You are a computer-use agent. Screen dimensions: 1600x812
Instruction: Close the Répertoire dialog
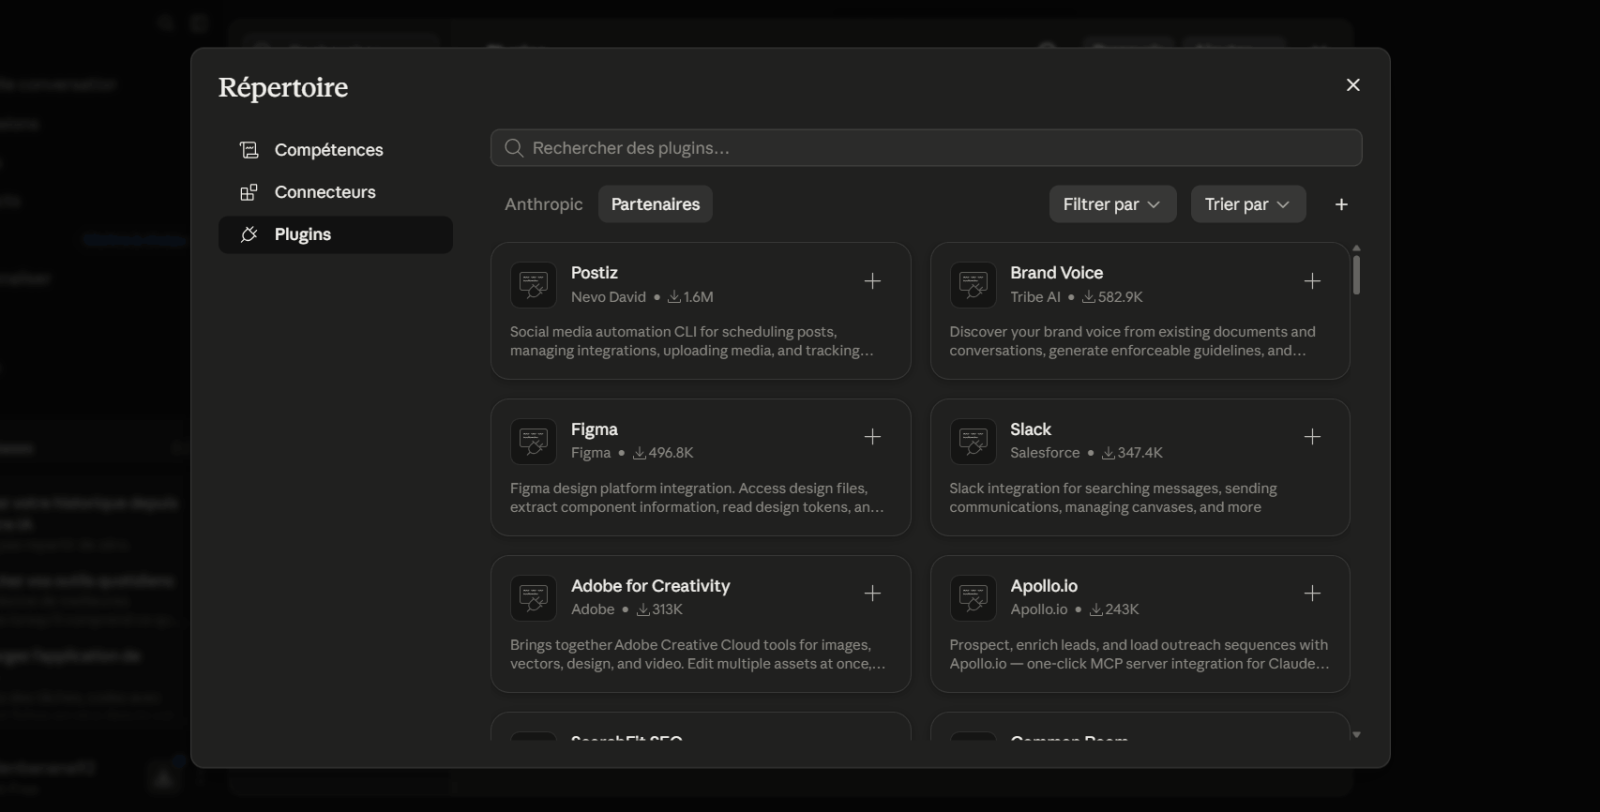click(1353, 85)
